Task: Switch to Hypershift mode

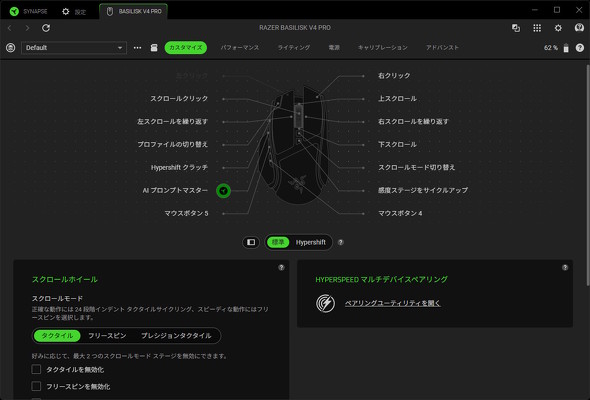Action: point(310,242)
